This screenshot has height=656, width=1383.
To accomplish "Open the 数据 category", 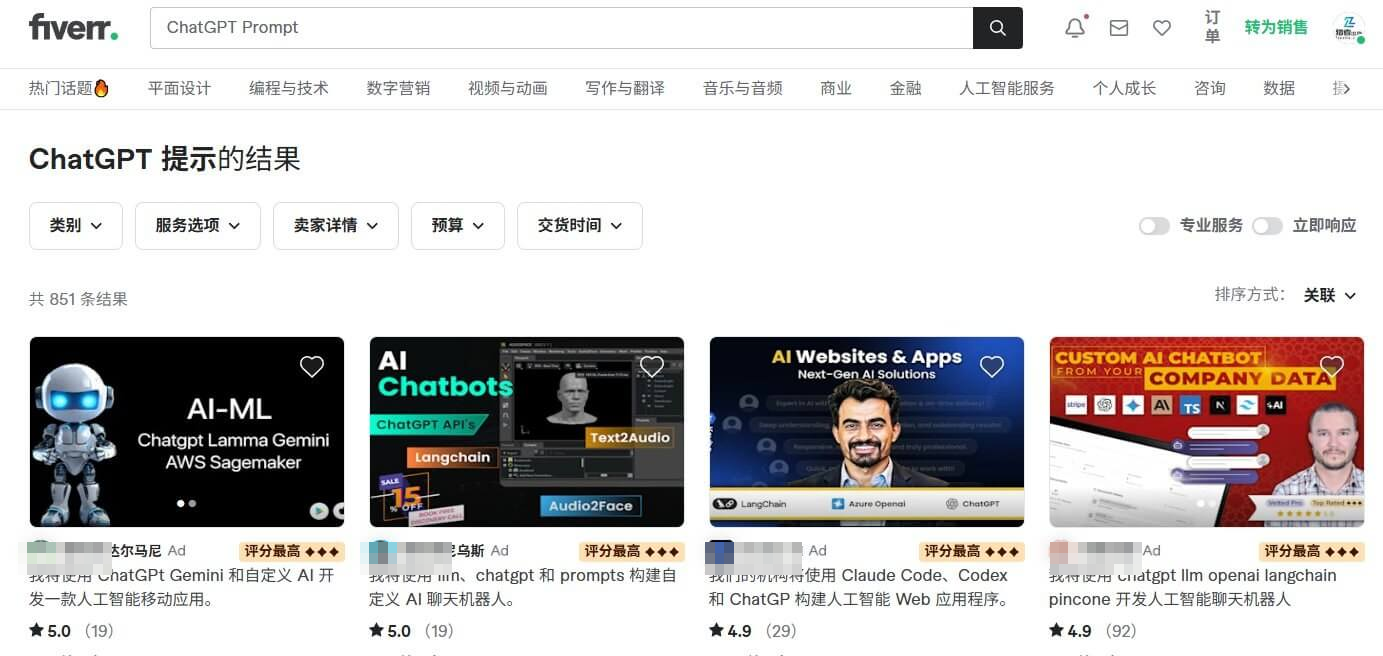I will (1279, 88).
